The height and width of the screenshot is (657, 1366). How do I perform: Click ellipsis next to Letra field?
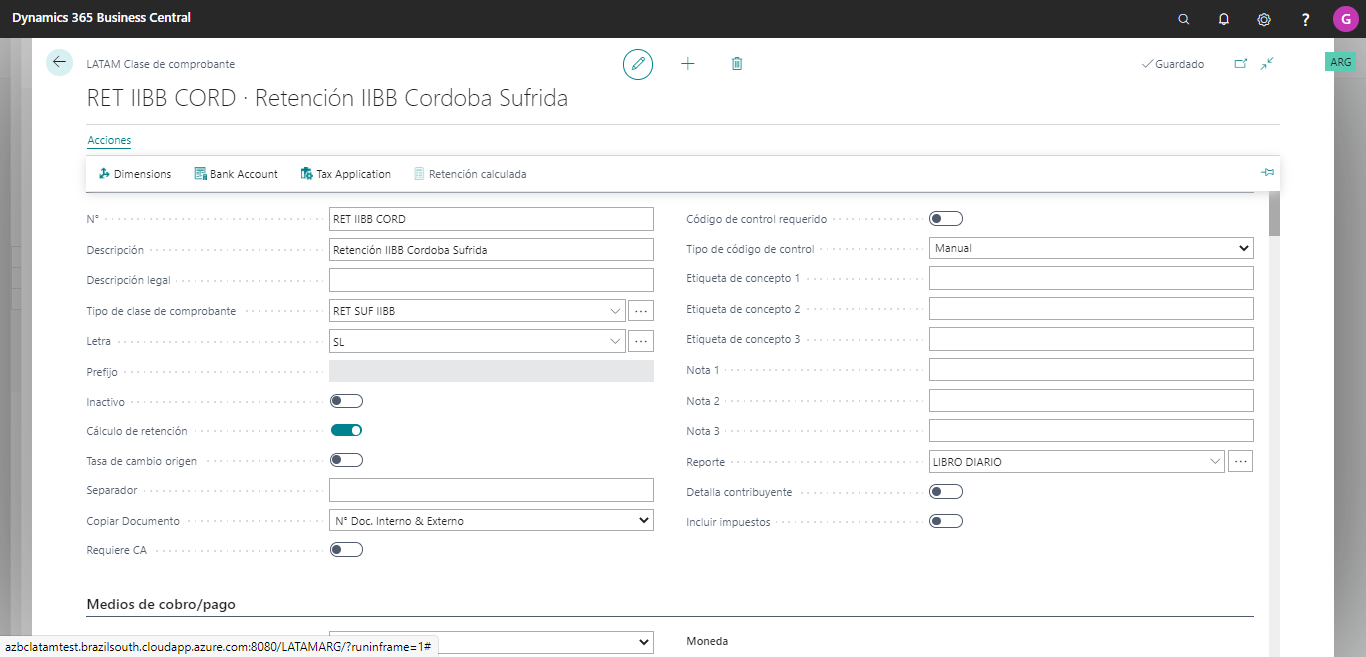pos(641,341)
